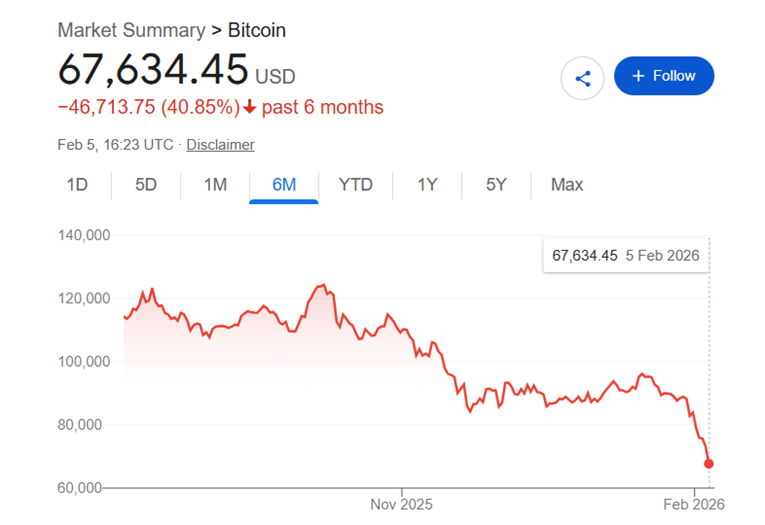Click the share icon button
The width and height of the screenshot is (765, 525).
(x=582, y=77)
